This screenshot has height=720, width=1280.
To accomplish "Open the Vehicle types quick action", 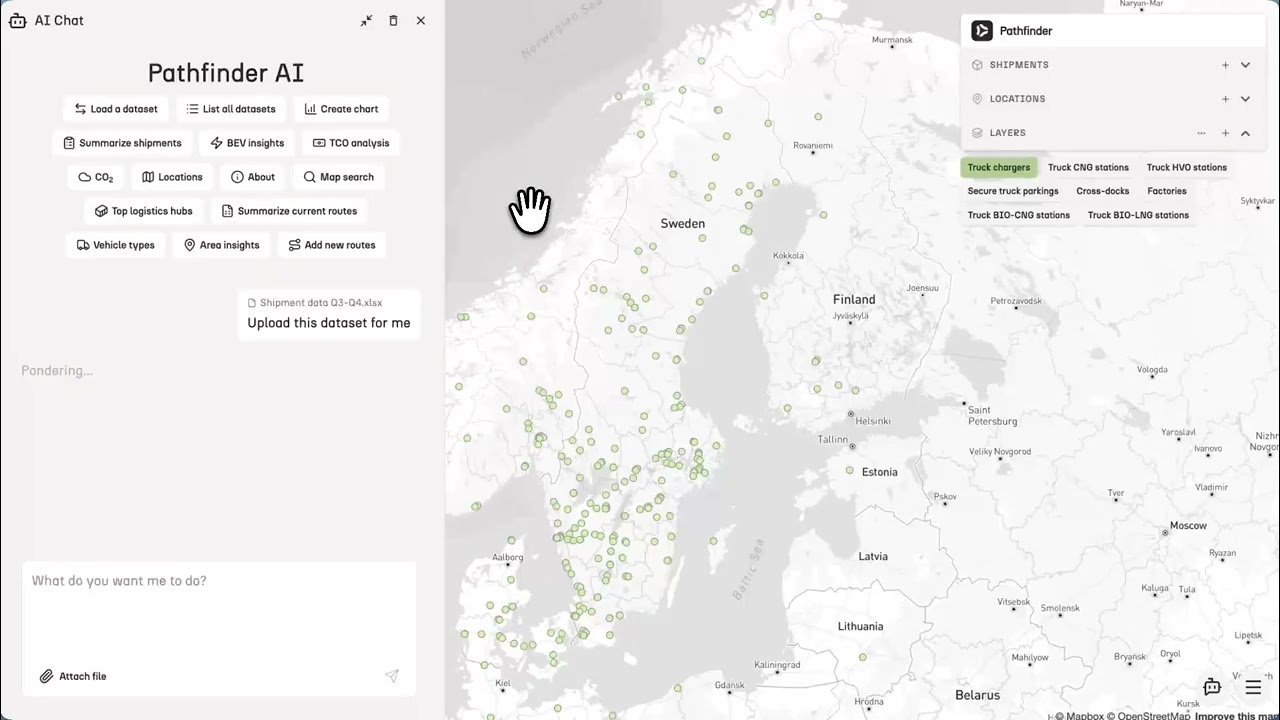I will [x=116, y=245].
